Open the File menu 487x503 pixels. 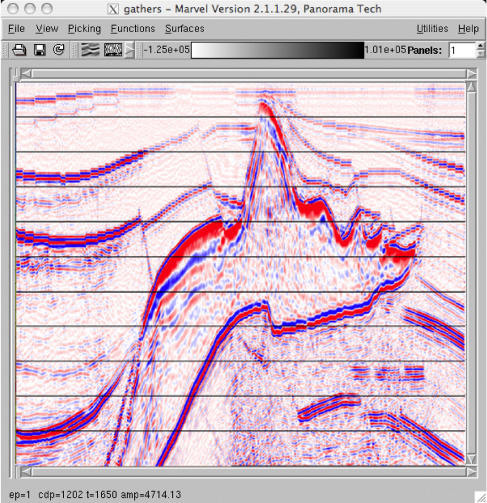[16, 29]
